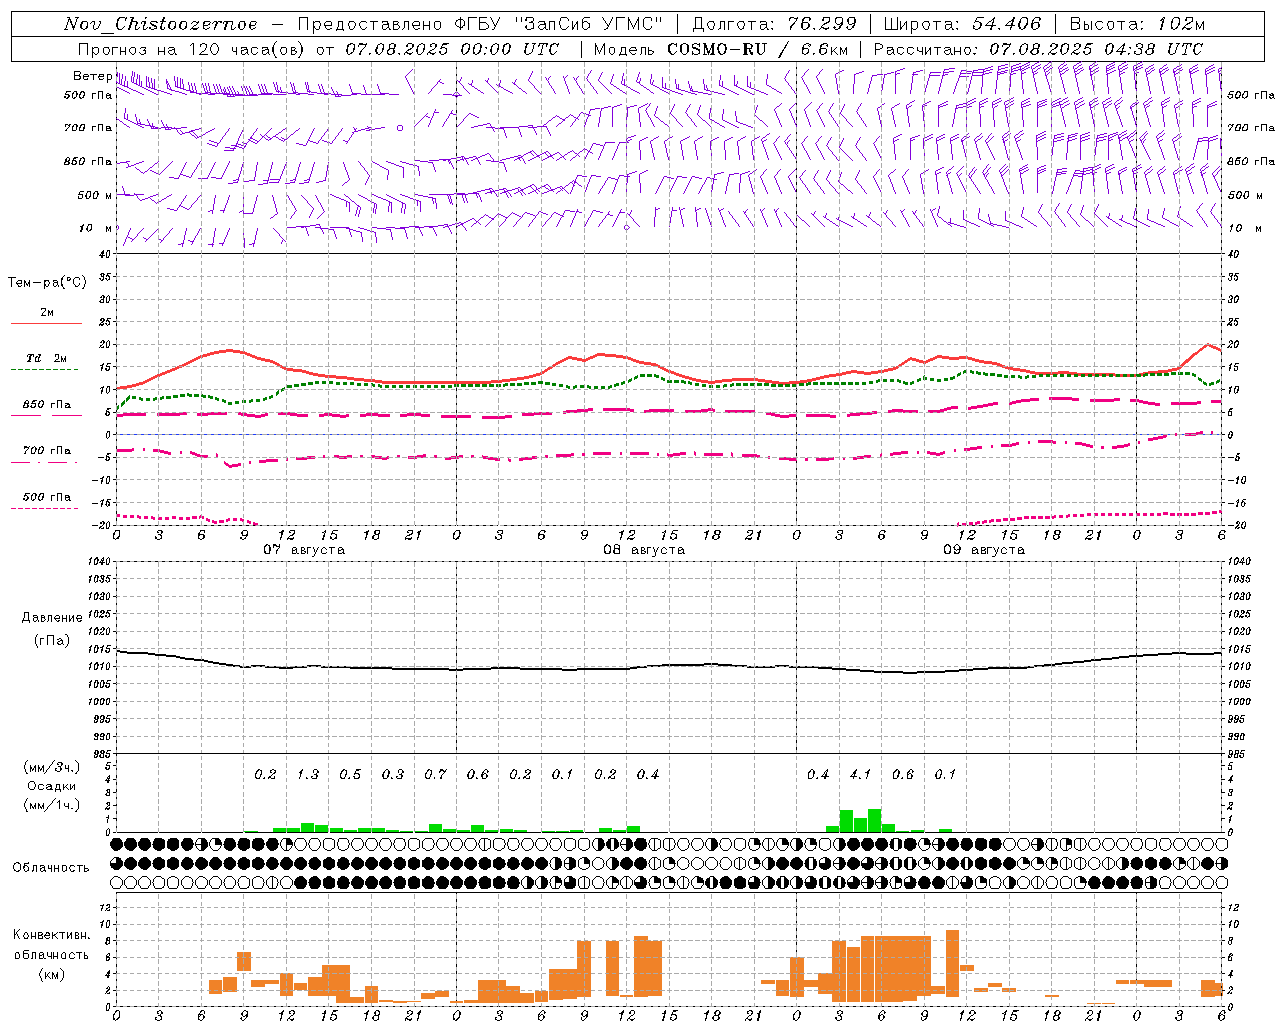This screenshot has width=1280, height=1024.
Task: Click the 09 августа date label
Action: coord(984,550)
